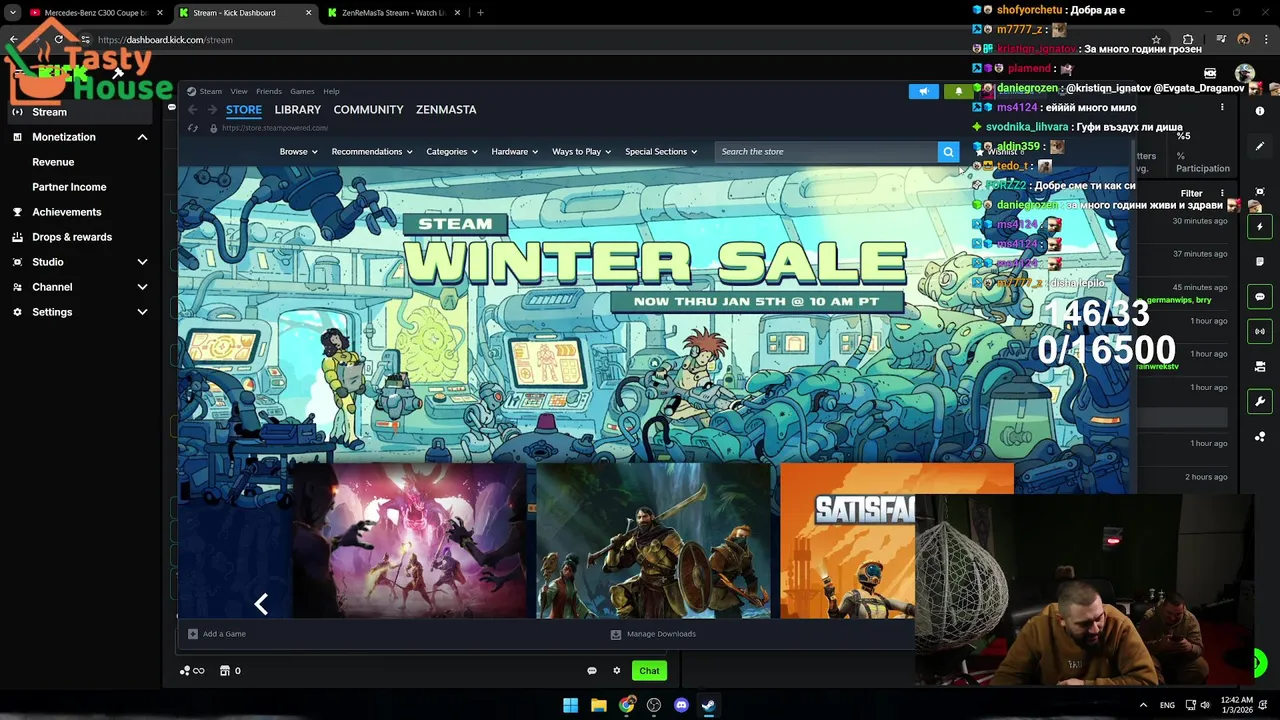Open Discord from the taskbar

(681, 705)
